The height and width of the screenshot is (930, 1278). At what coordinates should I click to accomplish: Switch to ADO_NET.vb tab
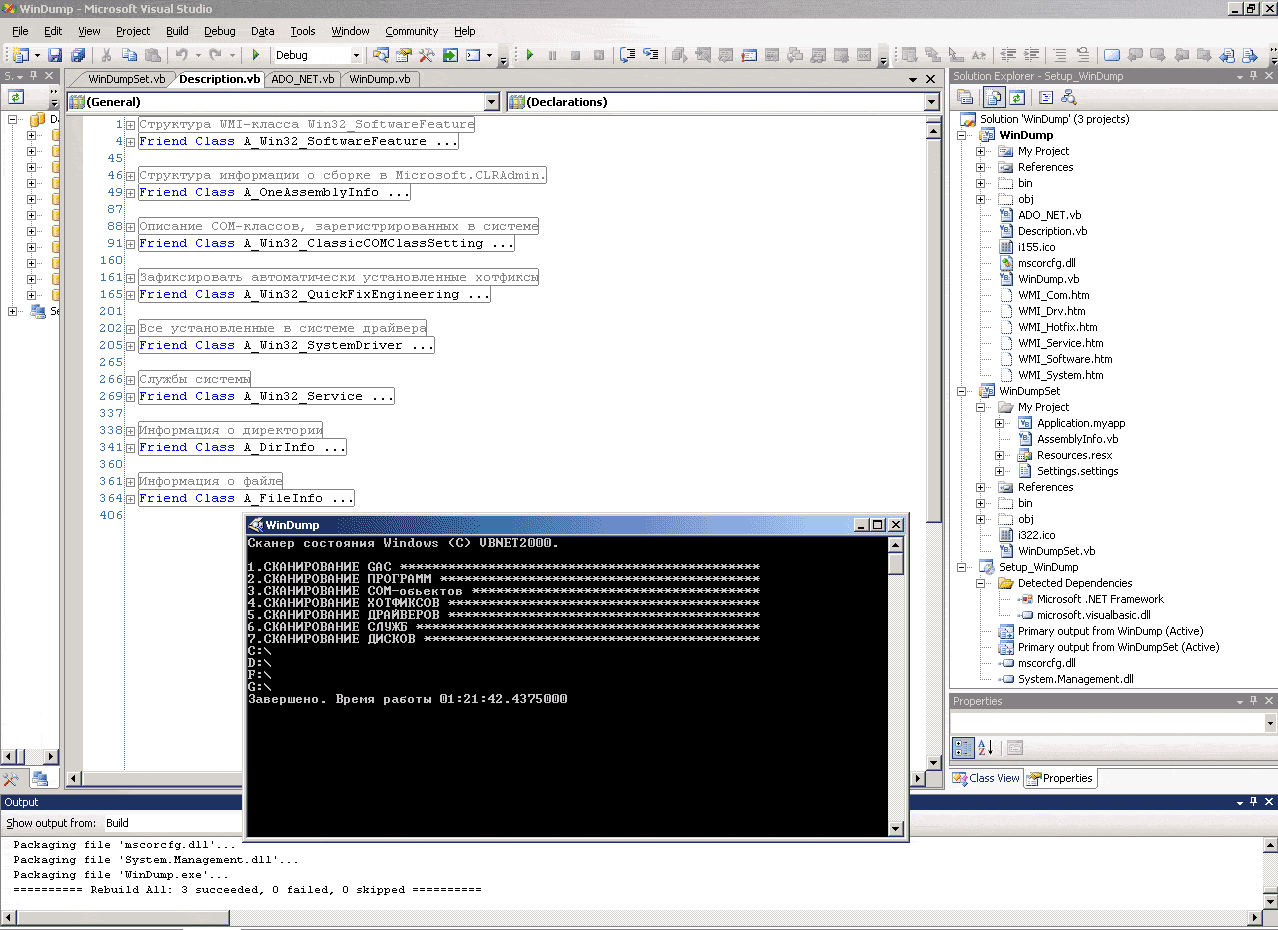coord(303,79)
